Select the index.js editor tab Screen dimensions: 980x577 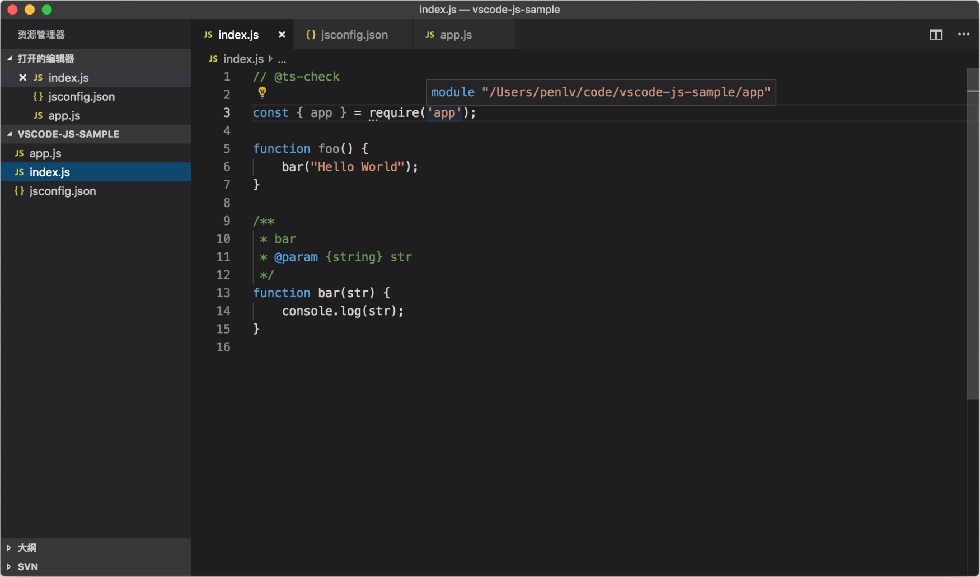coord(242,35)
